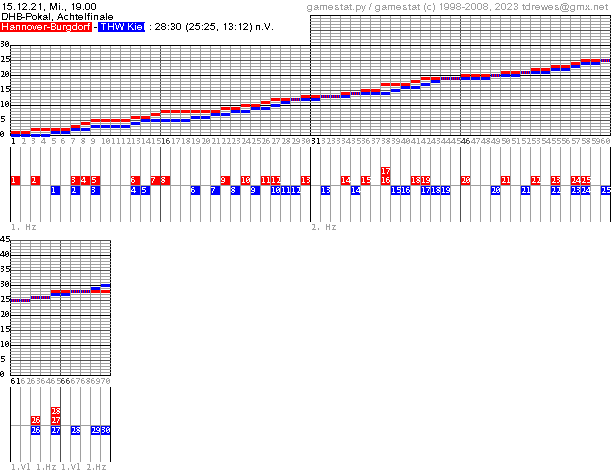This screenshot has height=471, width=611.
Task: Click minute 16 on the first-half axis
Action: pos(165,142)
